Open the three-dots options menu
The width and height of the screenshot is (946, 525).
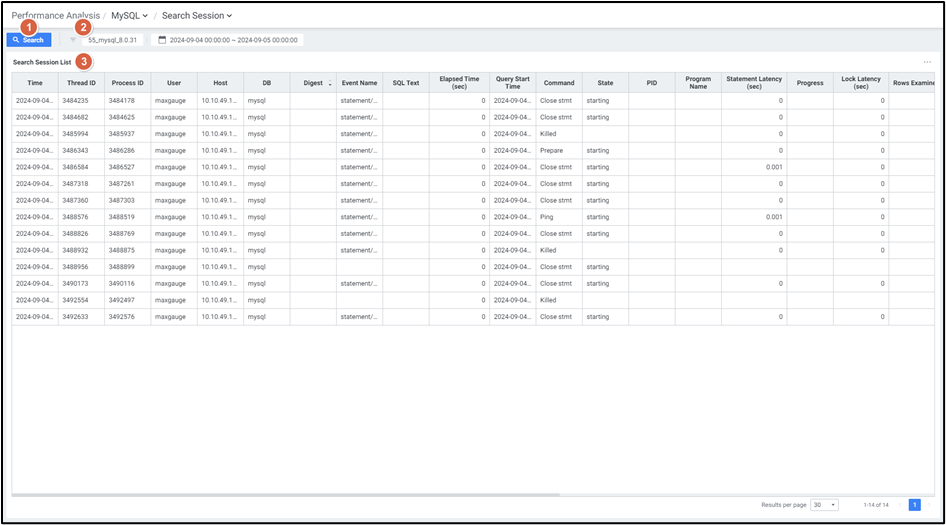coord(927,62)
